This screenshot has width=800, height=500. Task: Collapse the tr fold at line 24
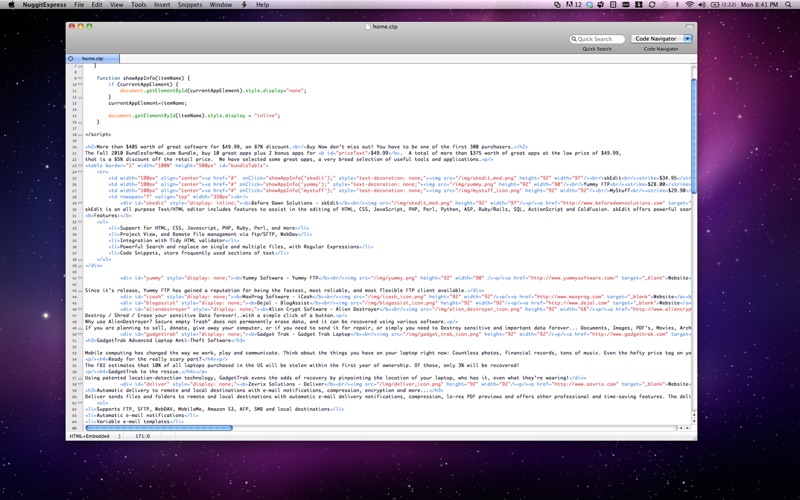[x=80, y=172]
